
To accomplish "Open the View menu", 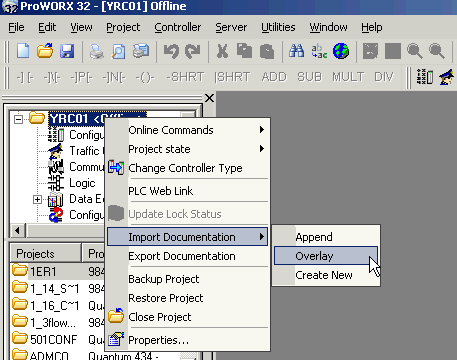I will tap(81, 27).
